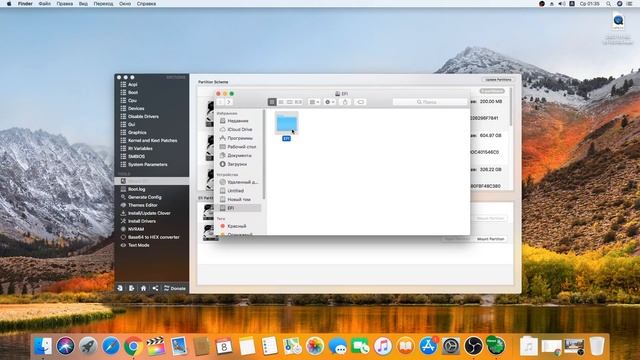
Task: Click the Donate button in Clover
Action: [x=175, y=288]
